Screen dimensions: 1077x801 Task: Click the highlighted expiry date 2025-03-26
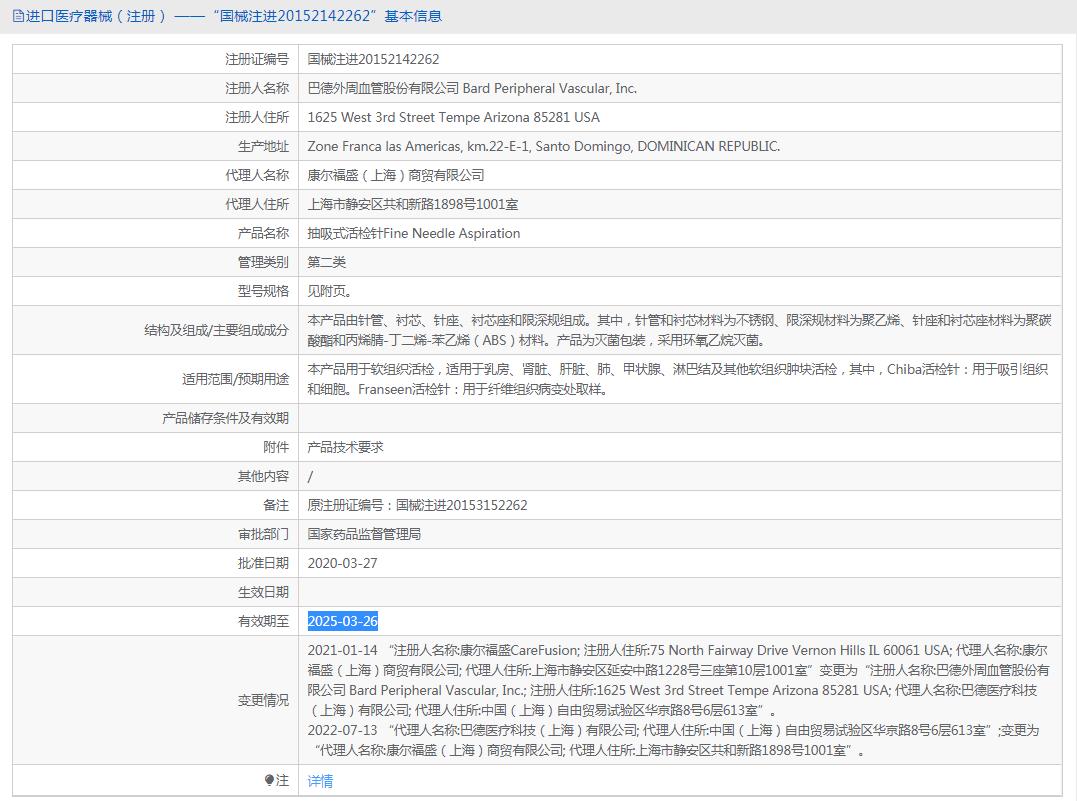coord(342,621)
